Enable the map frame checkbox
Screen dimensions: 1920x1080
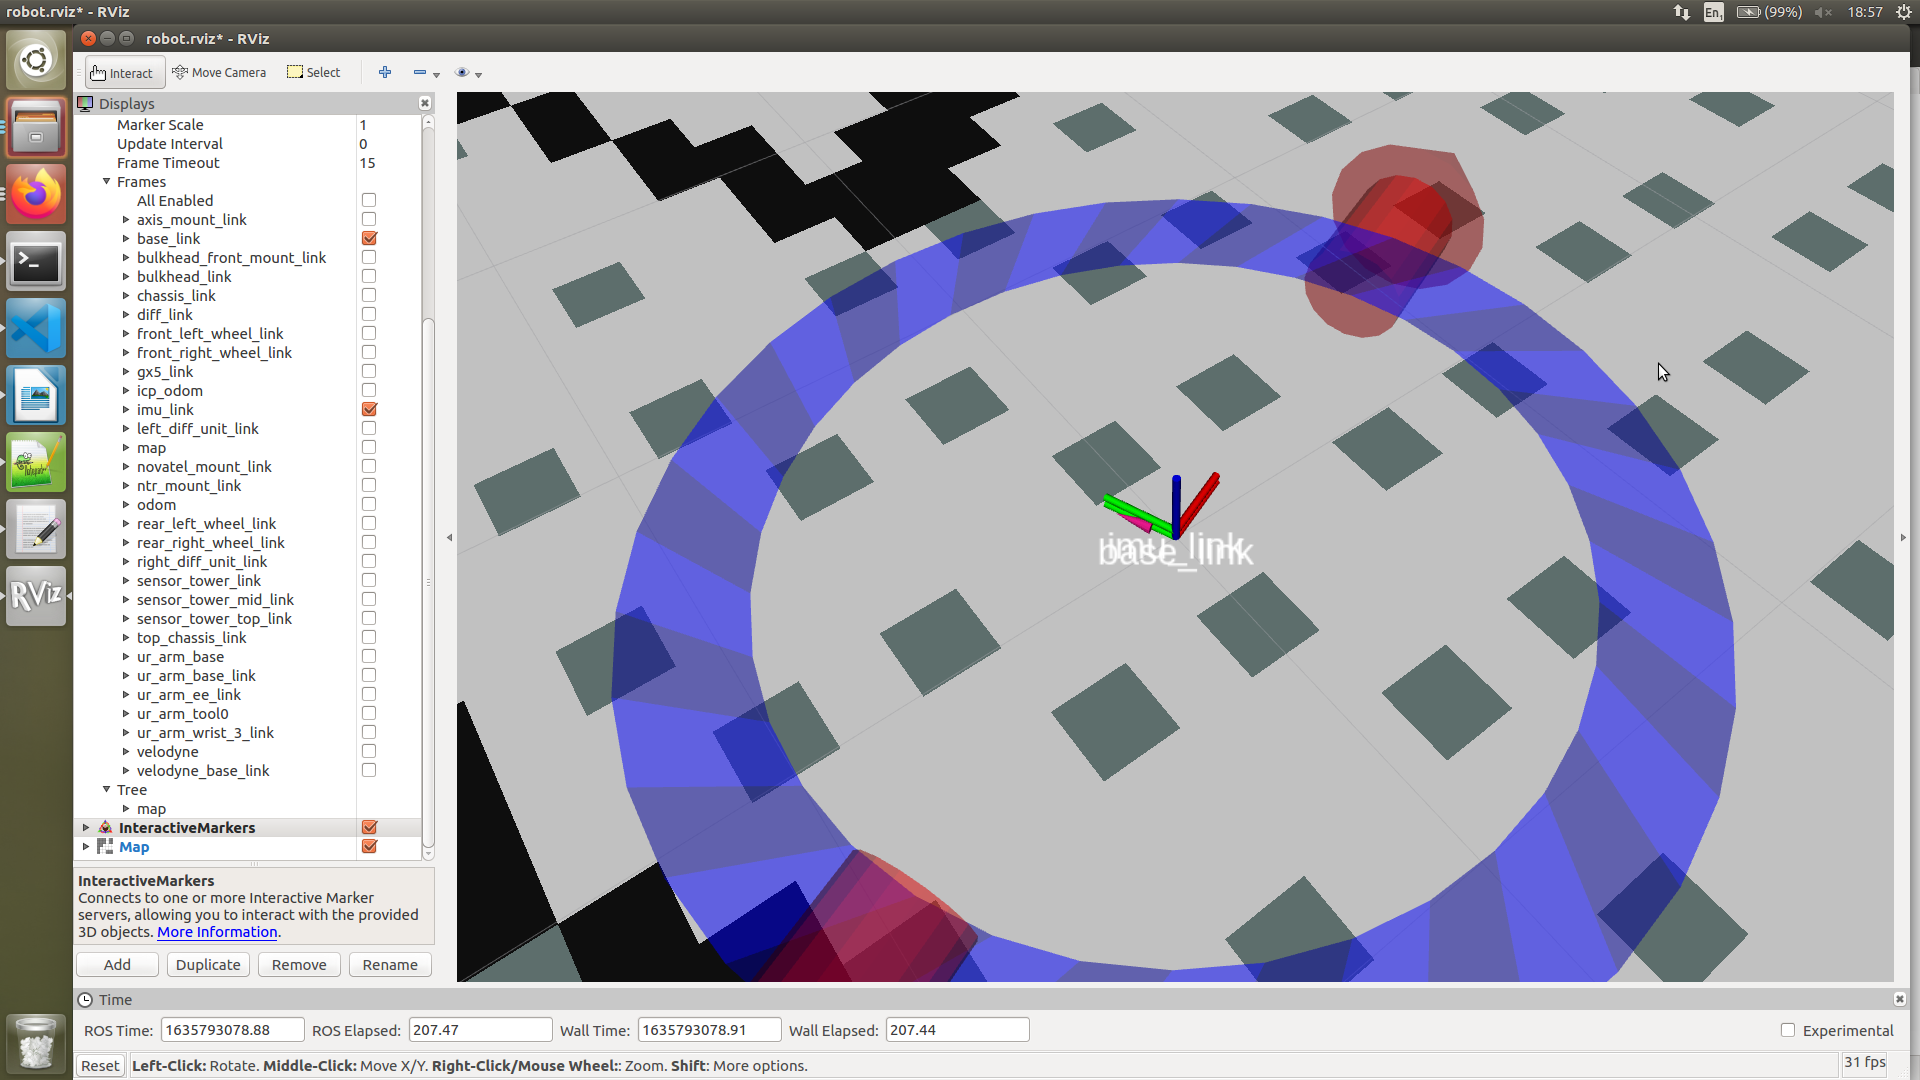369,447
